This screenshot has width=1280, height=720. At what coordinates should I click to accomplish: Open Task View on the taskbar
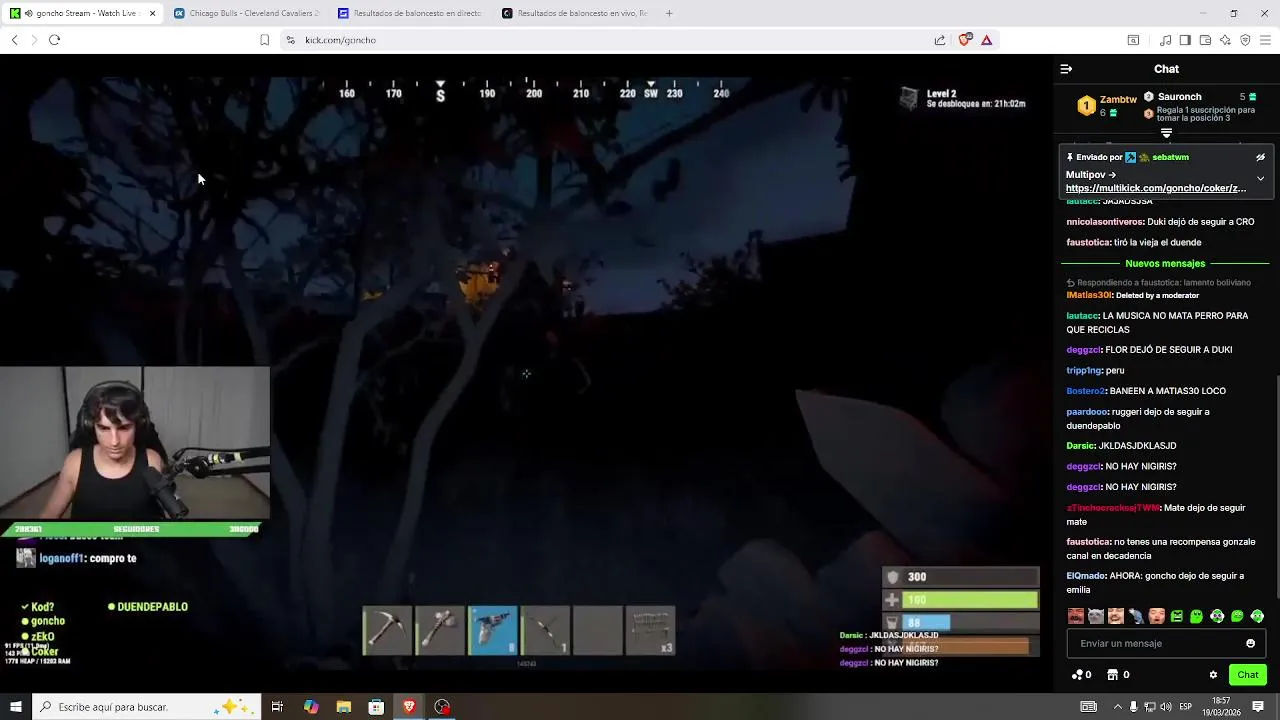(277, 707)
